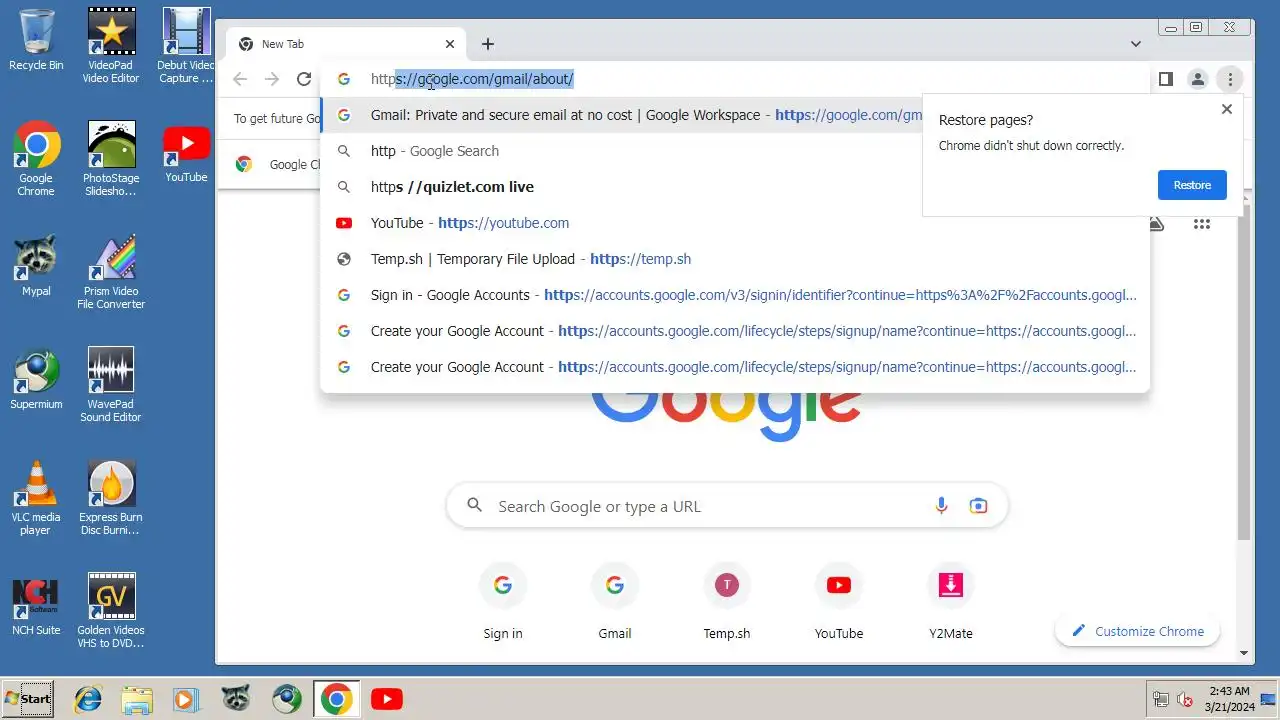Open Chrome profile avatar button

pyautogui.click(x=1197, y=79)
